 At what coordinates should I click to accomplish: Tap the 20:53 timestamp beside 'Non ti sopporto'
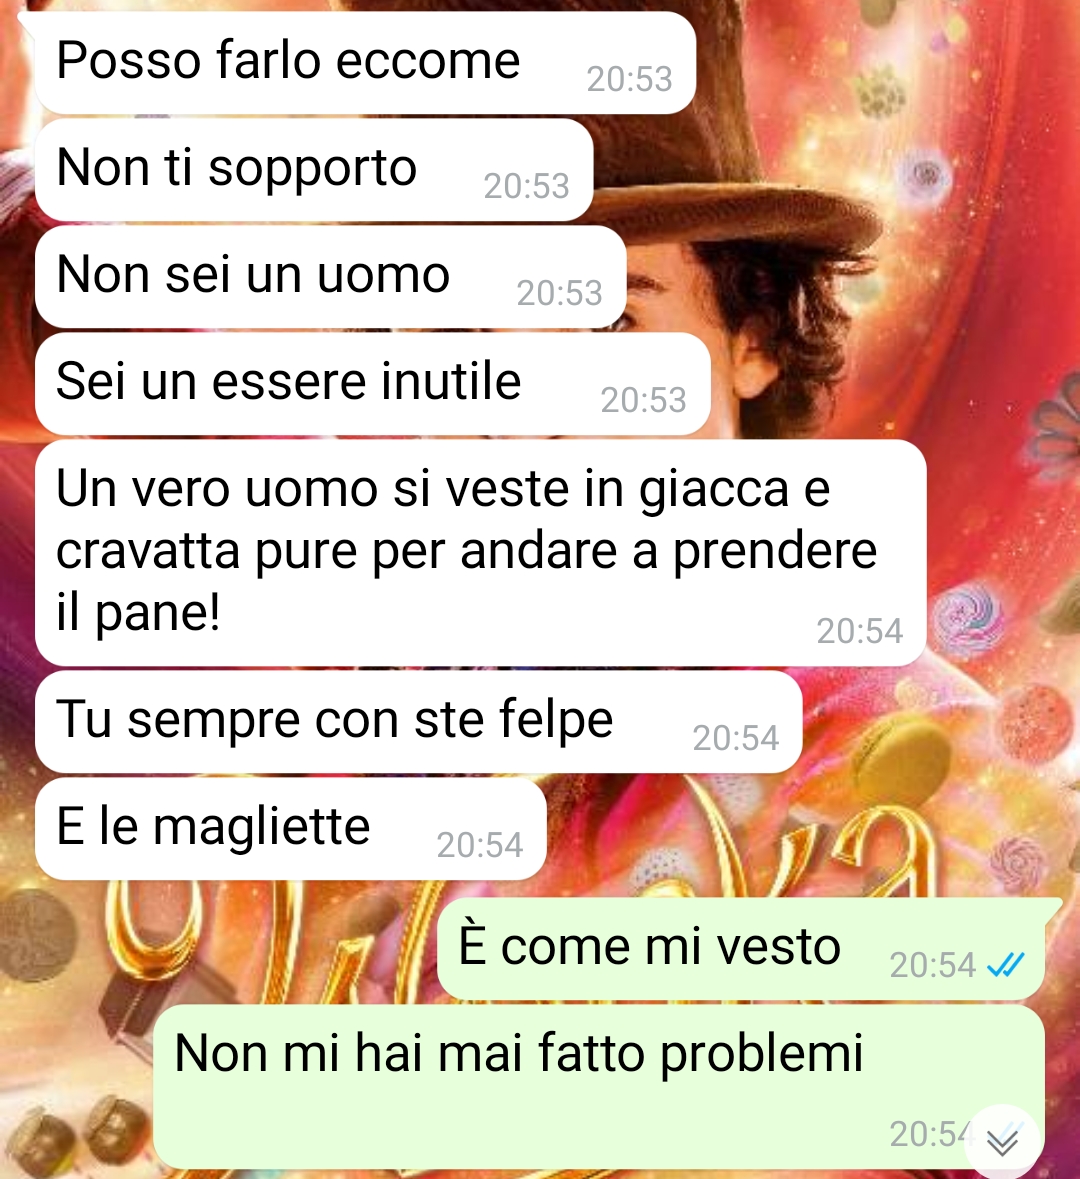pos(526,187)
